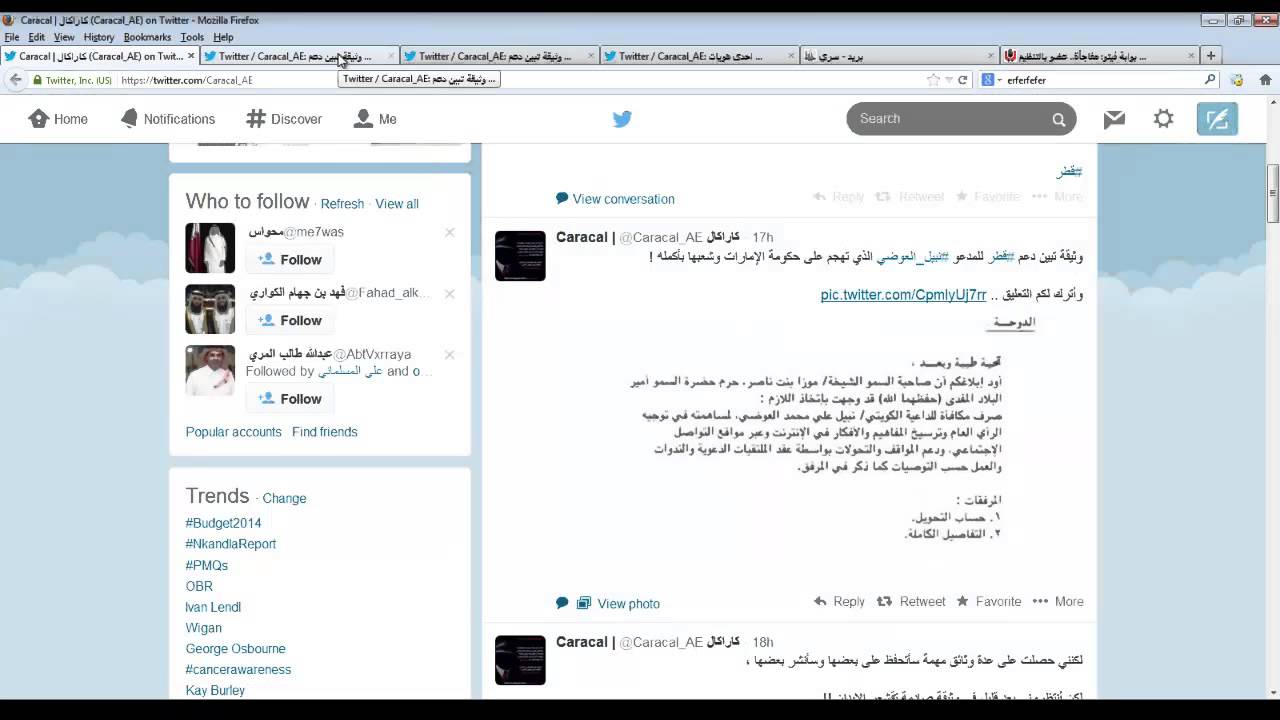This screenshot has width=1280, height=720.
Task: Open the Ivan Lendl trend
Action: 213,607
